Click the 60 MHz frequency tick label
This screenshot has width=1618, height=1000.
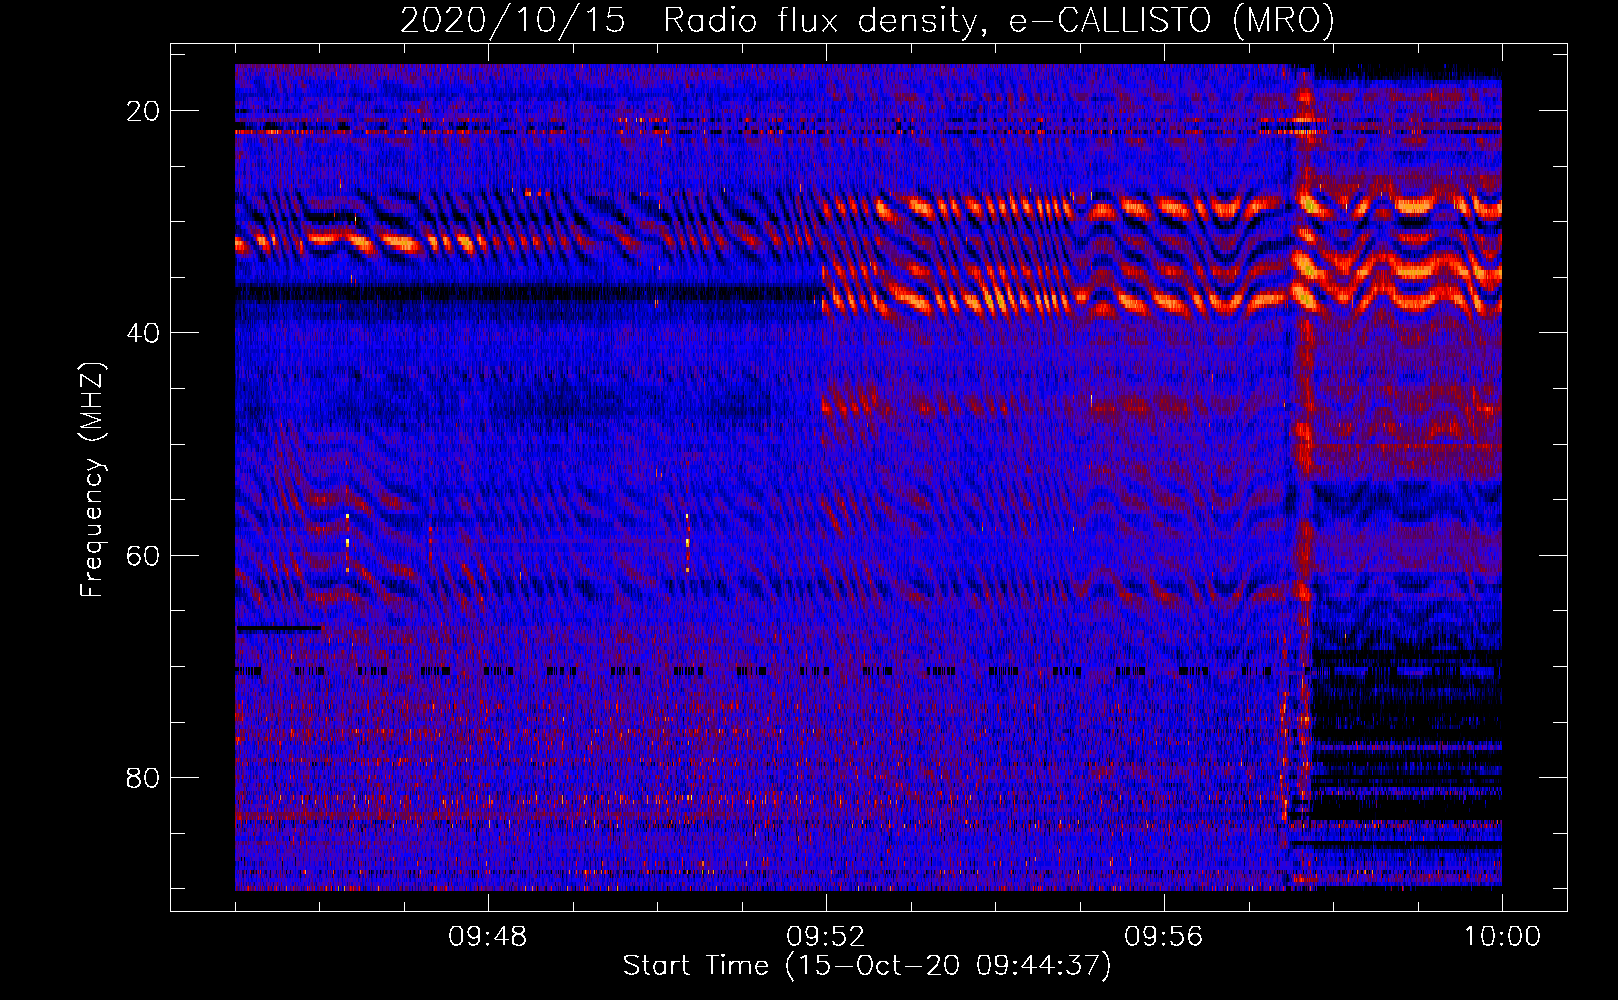click(x=143, y=555)
